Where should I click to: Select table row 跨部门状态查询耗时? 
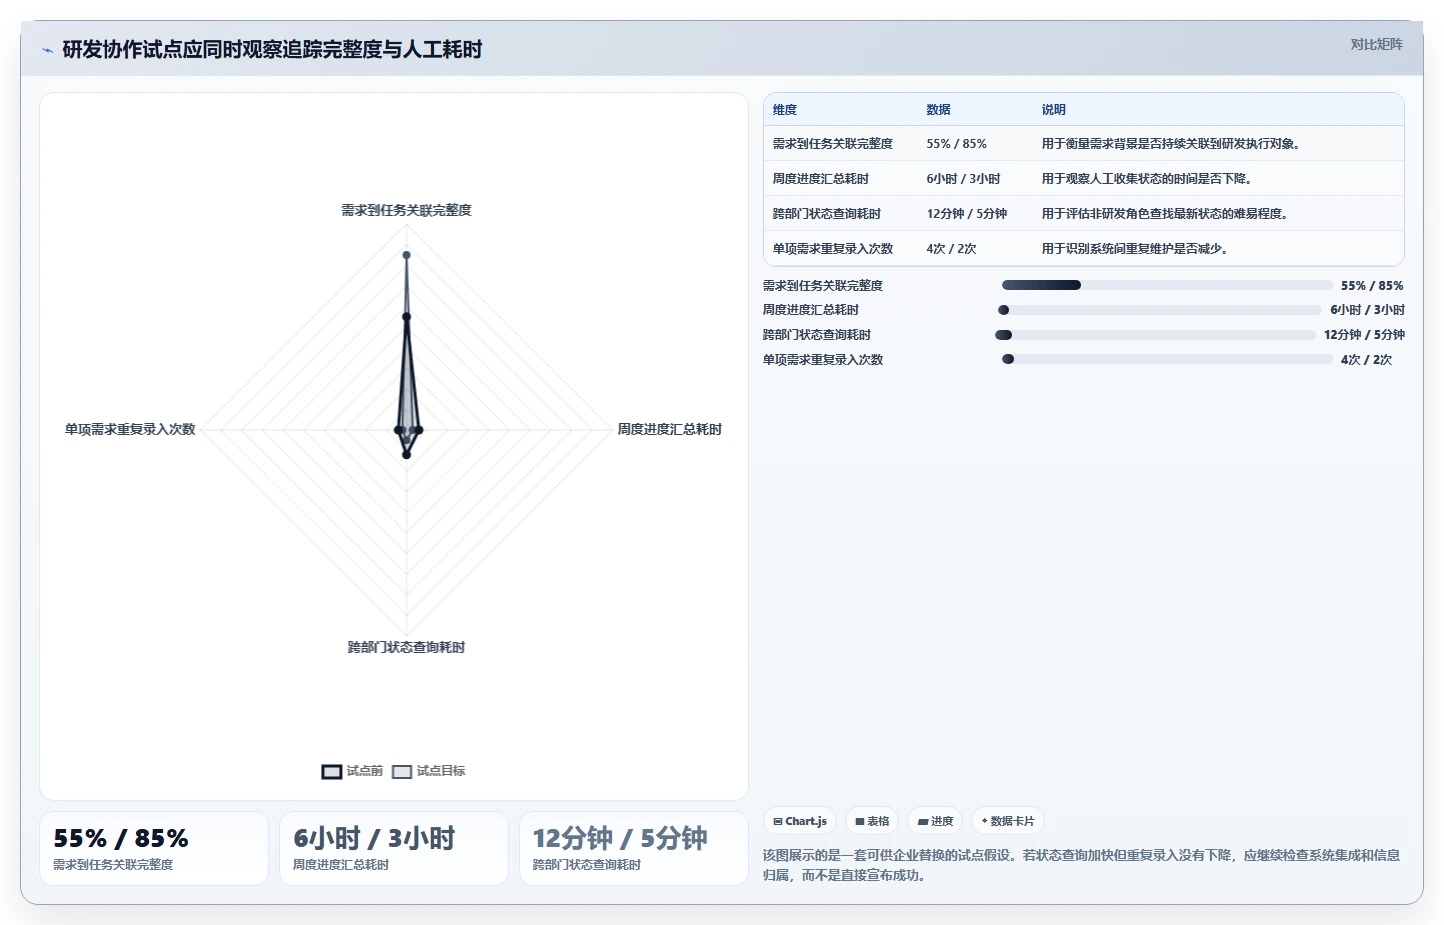pos(1083,214)
